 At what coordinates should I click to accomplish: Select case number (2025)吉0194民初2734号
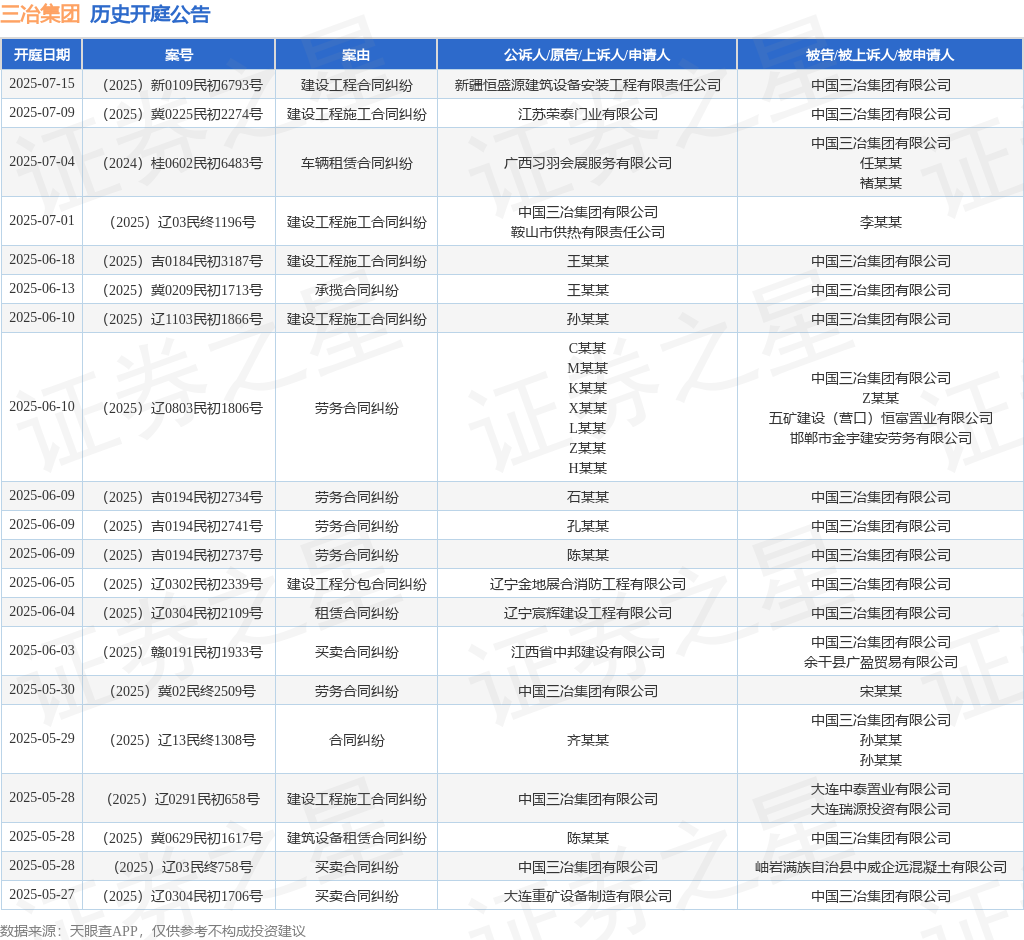click(179, 497)
